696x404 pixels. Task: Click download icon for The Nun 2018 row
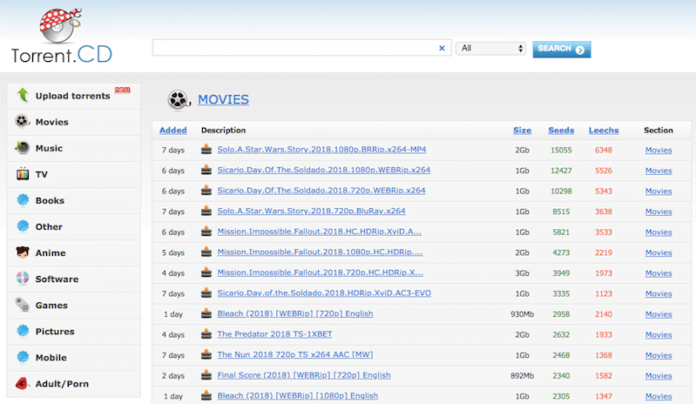(206, 355)
